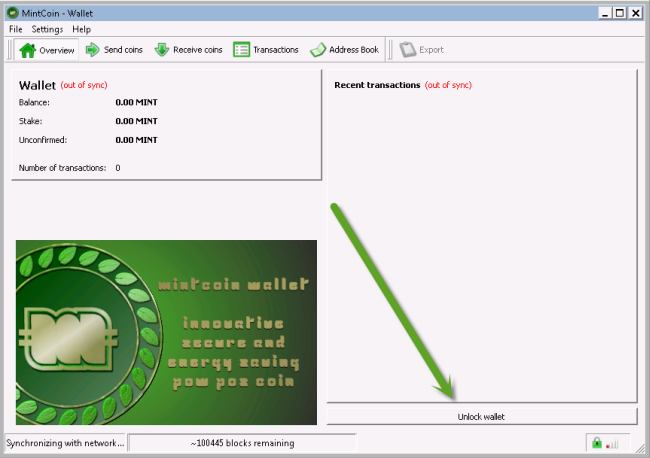Open the File menu

(16, 29)
